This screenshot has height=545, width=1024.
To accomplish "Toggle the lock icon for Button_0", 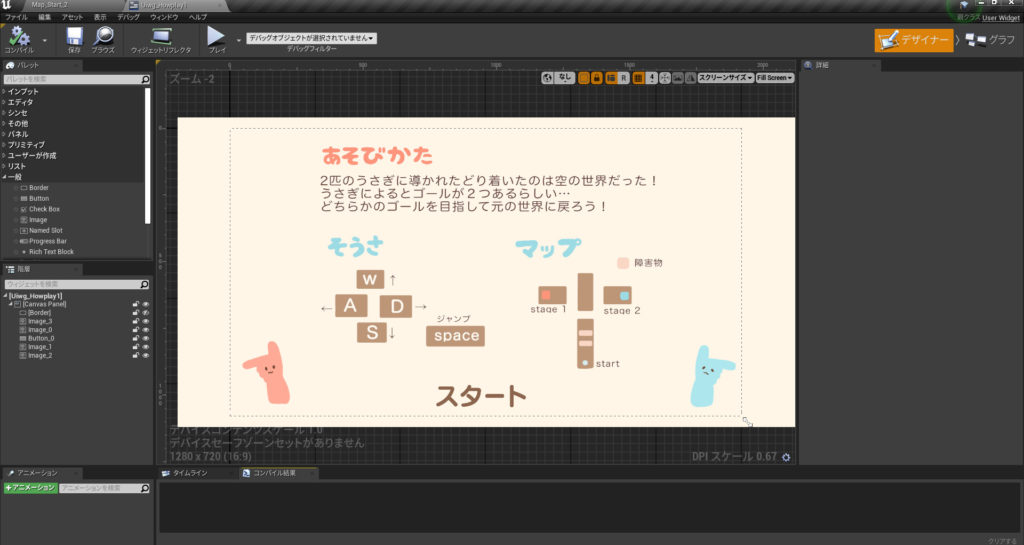I will (x=135, y=338).
